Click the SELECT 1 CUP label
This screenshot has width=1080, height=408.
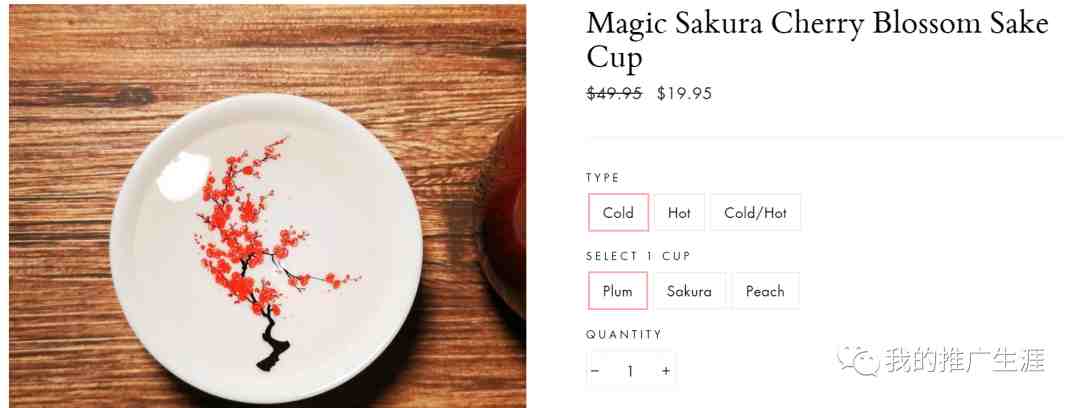(638, 256)
